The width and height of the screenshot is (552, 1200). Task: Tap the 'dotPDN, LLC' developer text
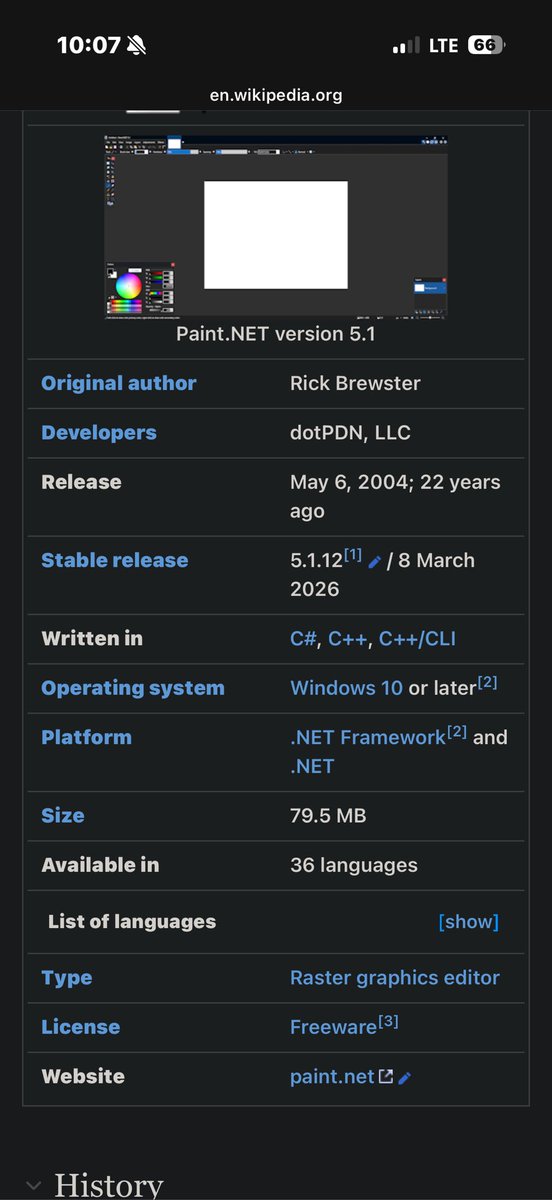point(350,433)
